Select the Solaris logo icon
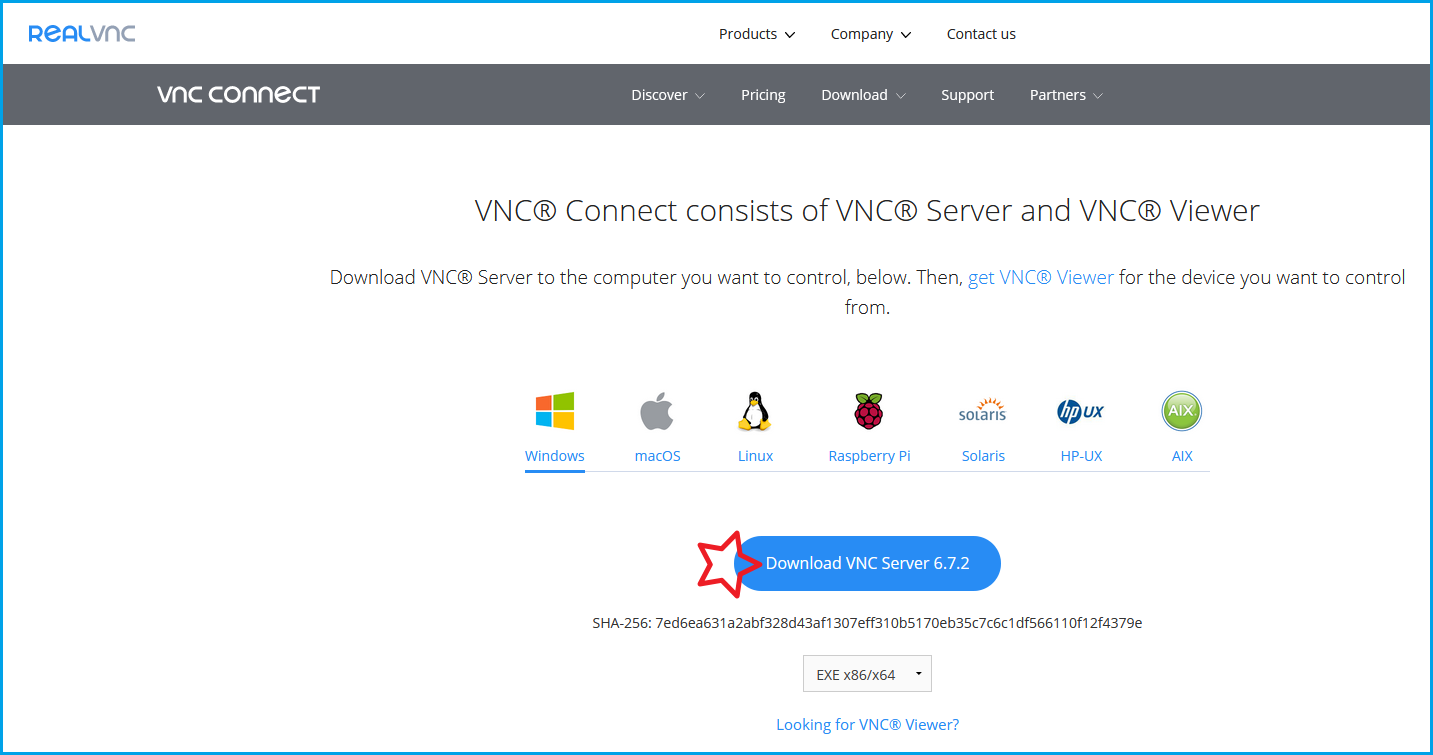Viewport: 1433px width, 755px height. (x=983, y=411)
